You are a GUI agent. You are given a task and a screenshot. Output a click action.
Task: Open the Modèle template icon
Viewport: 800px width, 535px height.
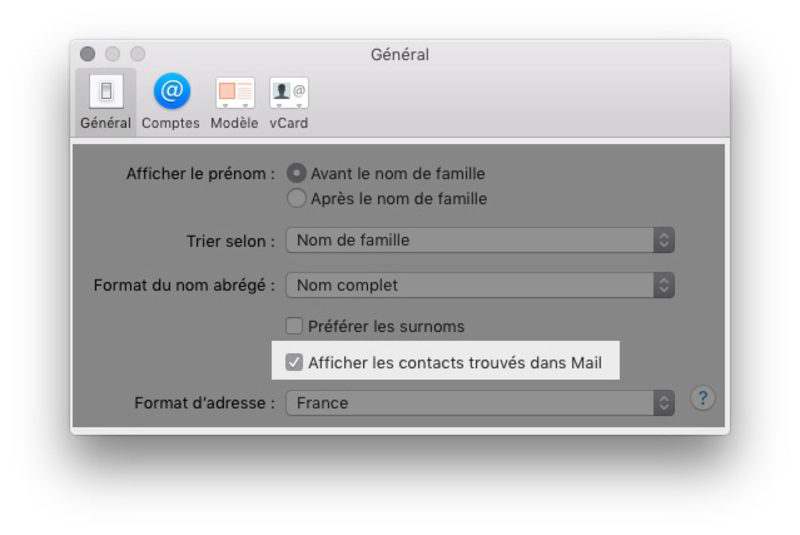coord(235,101)
